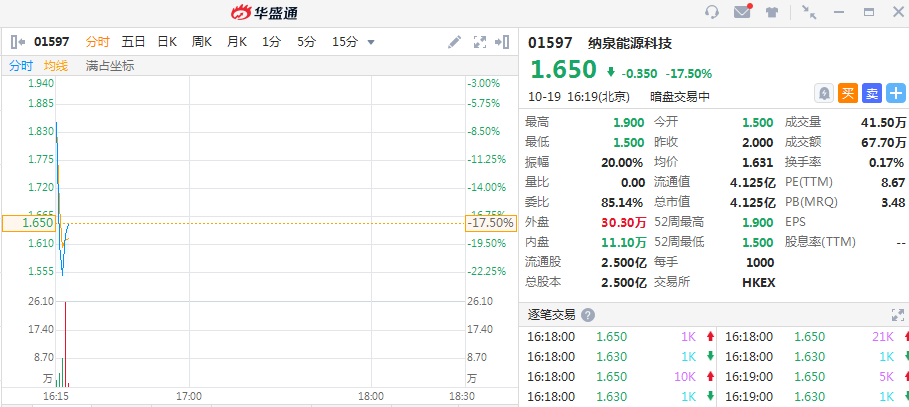
Task: Click 成交量 value 41.50万
Action: pyautogui.click(x=883, y=122)
